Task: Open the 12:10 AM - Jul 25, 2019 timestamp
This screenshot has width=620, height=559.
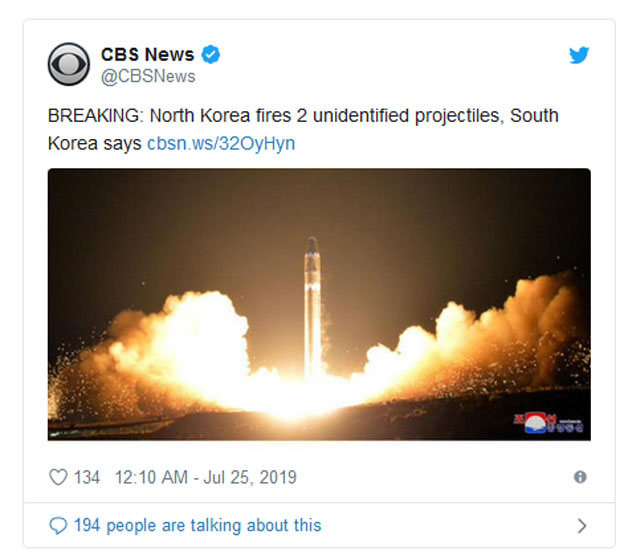Action: point(206,477)
